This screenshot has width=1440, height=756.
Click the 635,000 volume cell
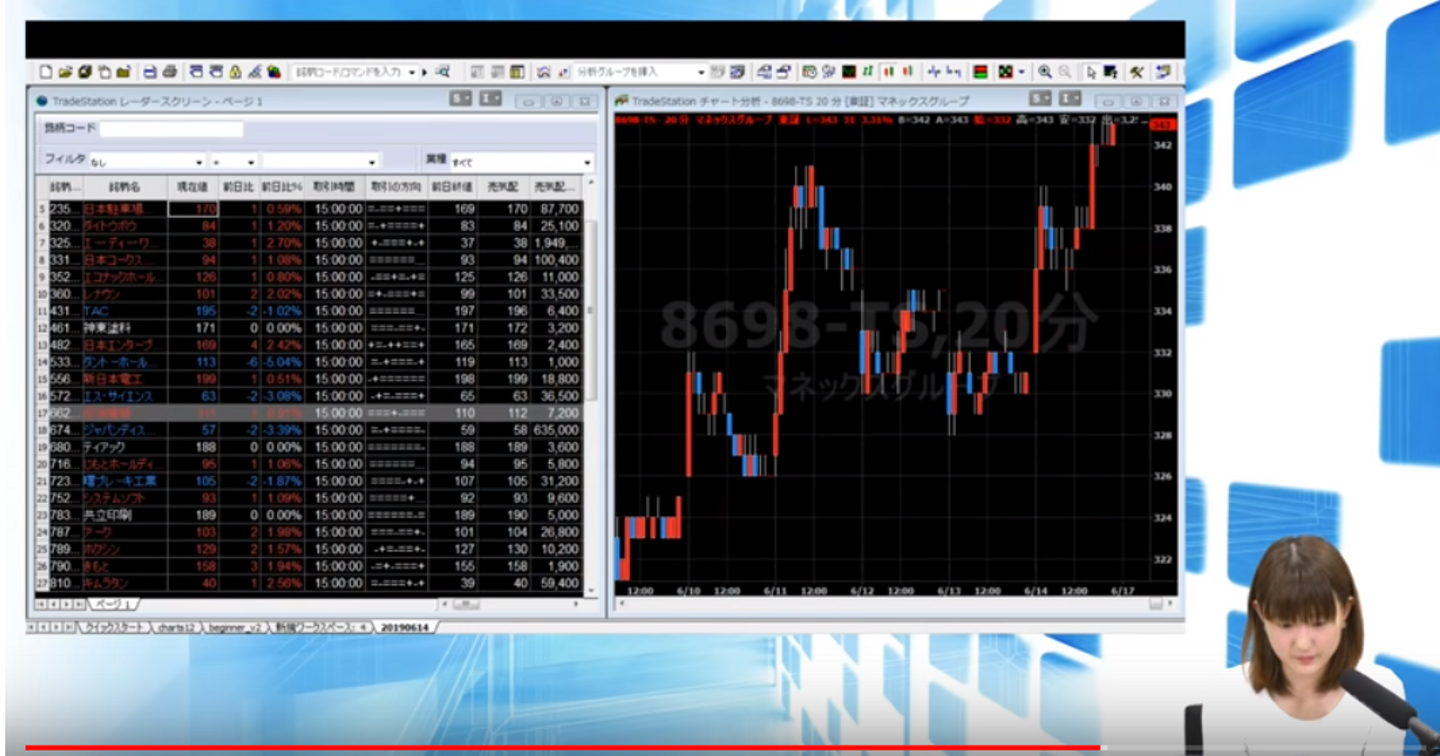556,430
